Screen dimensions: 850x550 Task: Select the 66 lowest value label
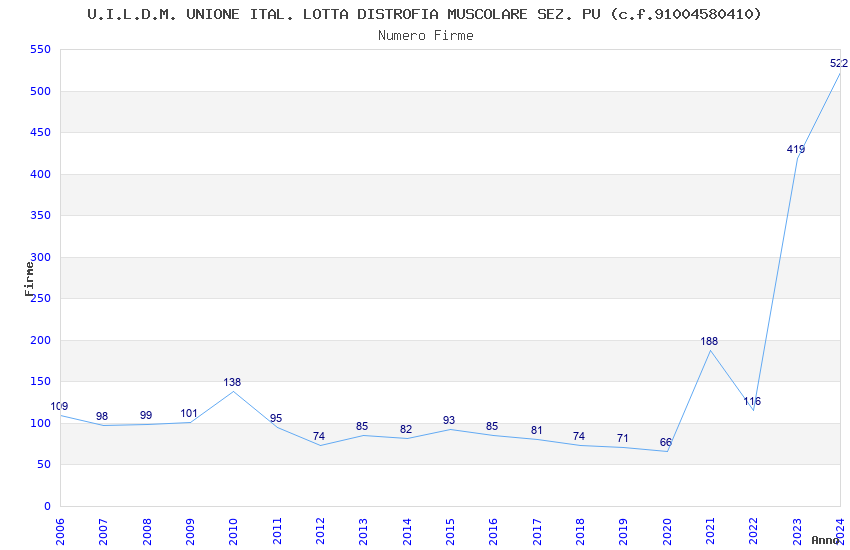tap(665, 442)
